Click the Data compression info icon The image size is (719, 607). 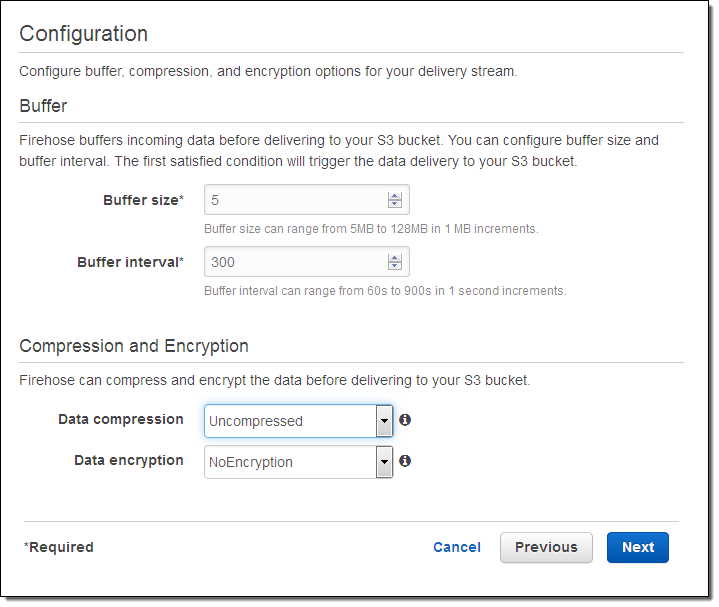[x=405, y=419]
